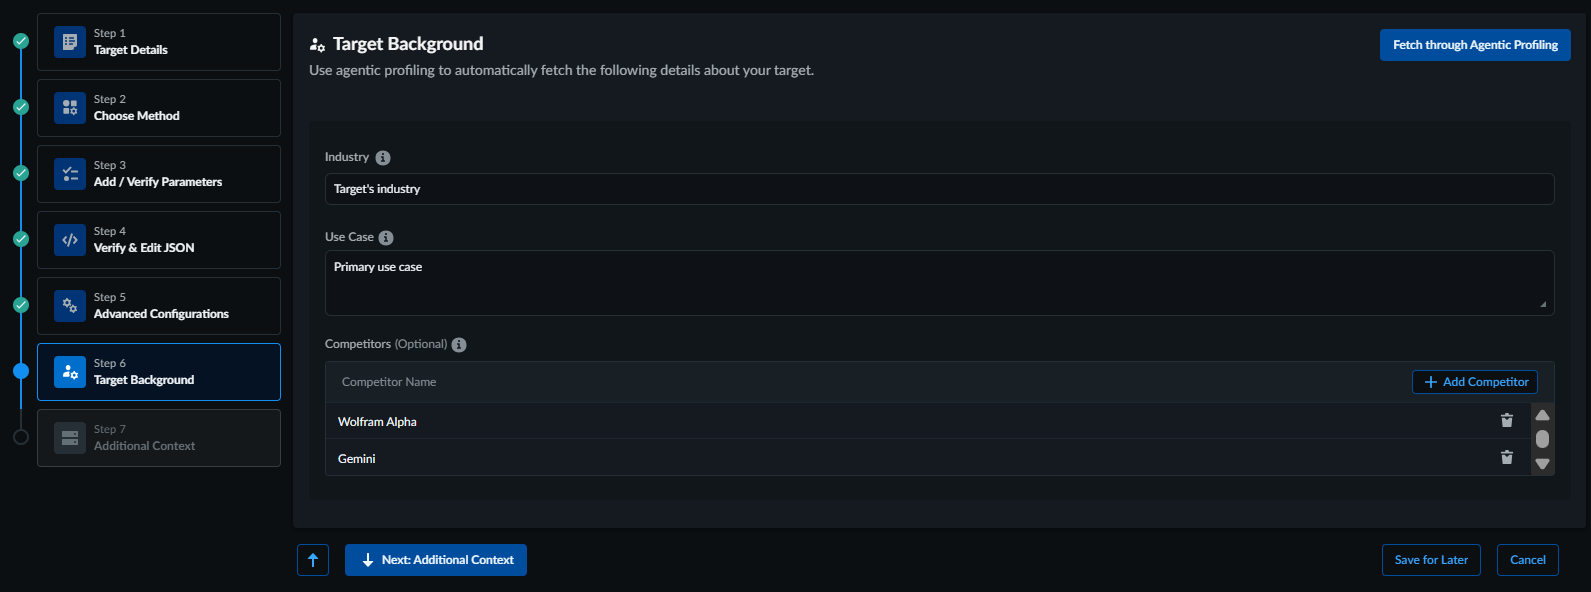Click the Step 5 gears icon
Viewport: 1591px width, 592px height.
coord(70,306)
